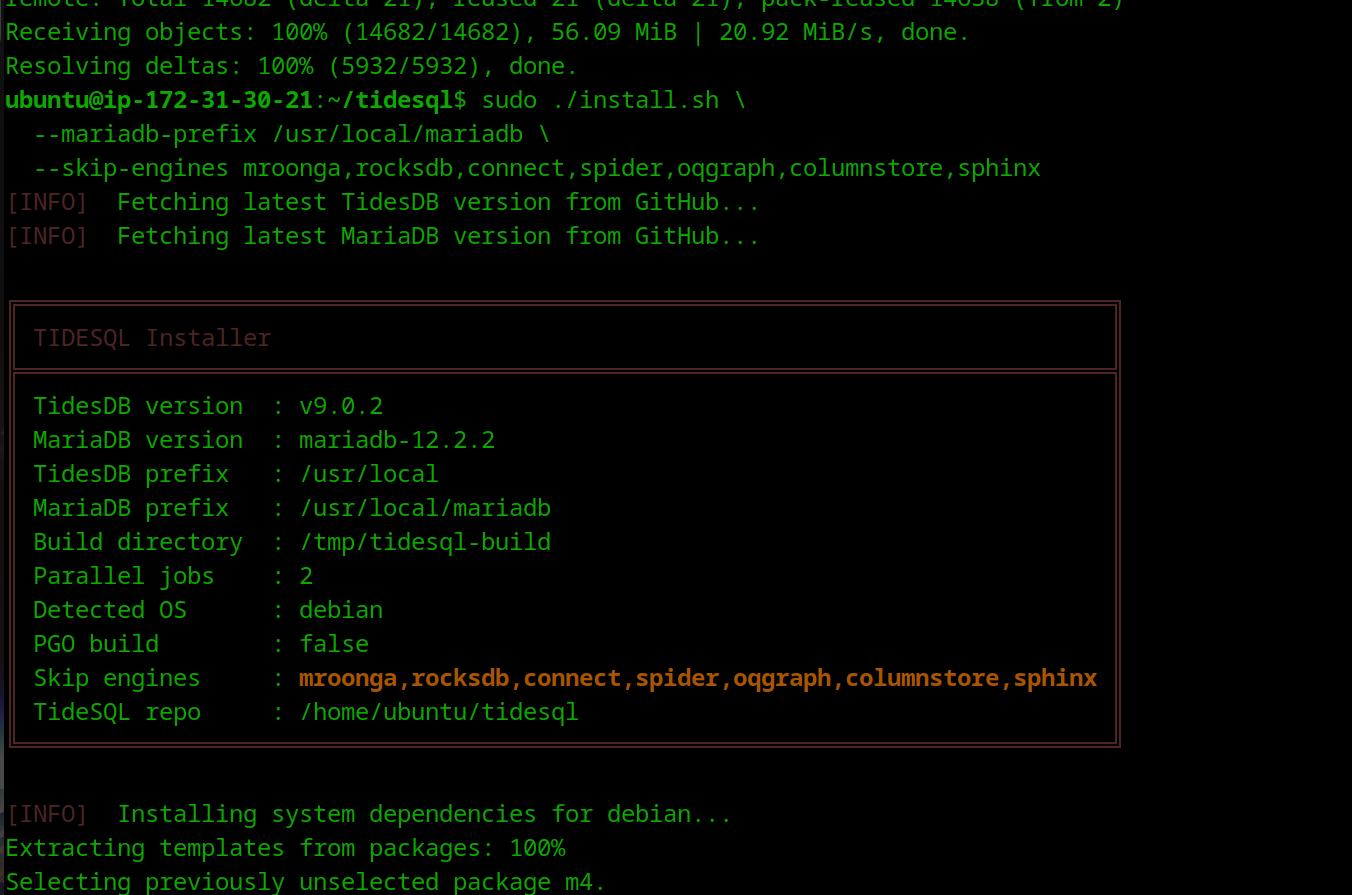
Task: Click the 'Installing system dependencies for debian' line
Action: tap(424, 814)
